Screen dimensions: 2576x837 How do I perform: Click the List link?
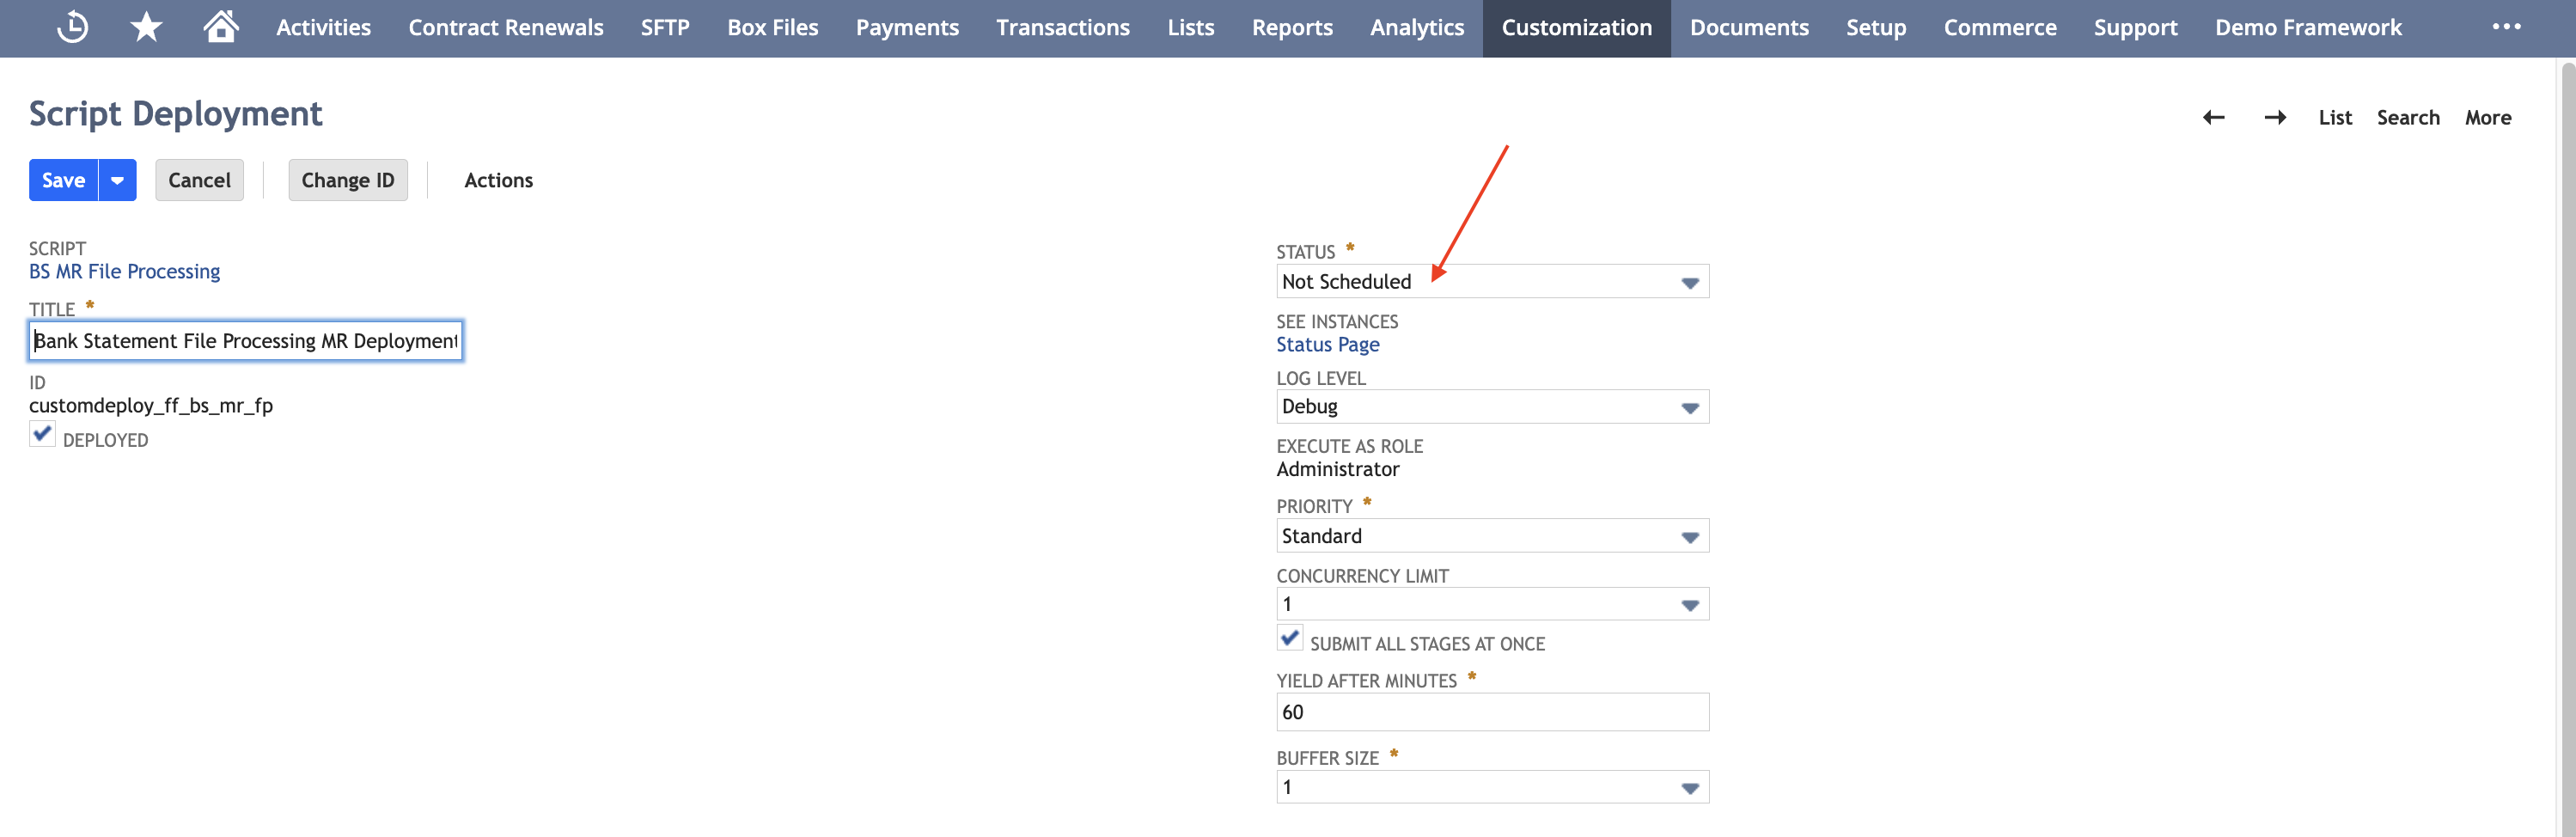point(2335,118)
